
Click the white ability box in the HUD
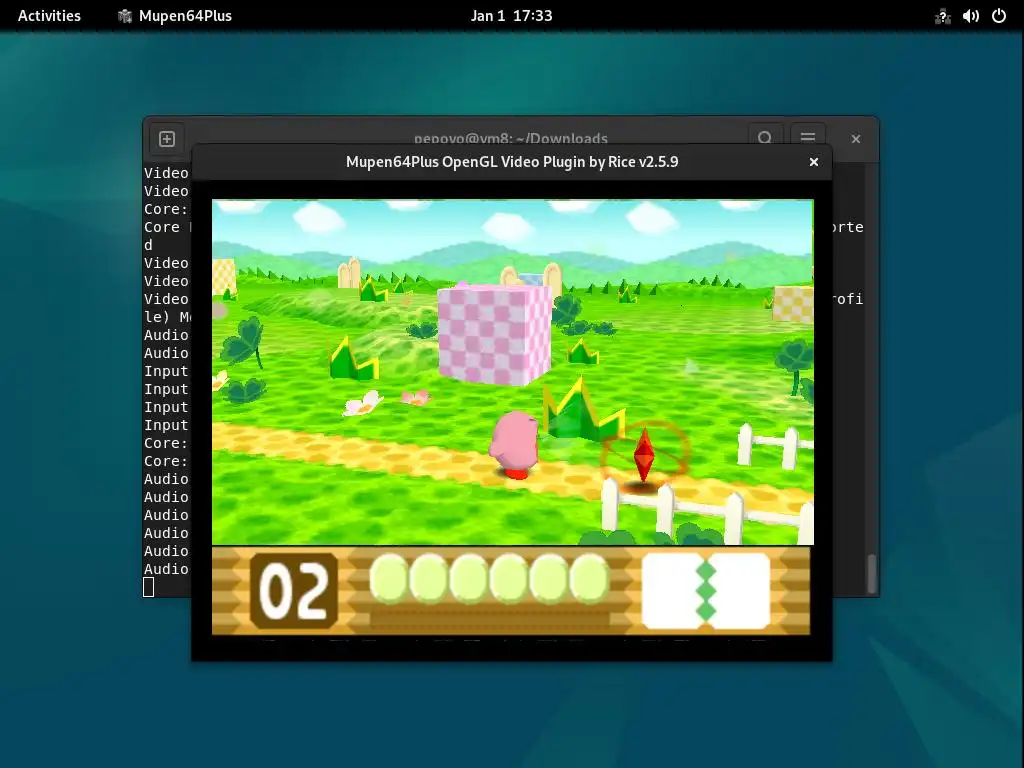click(x=706, y=591)
